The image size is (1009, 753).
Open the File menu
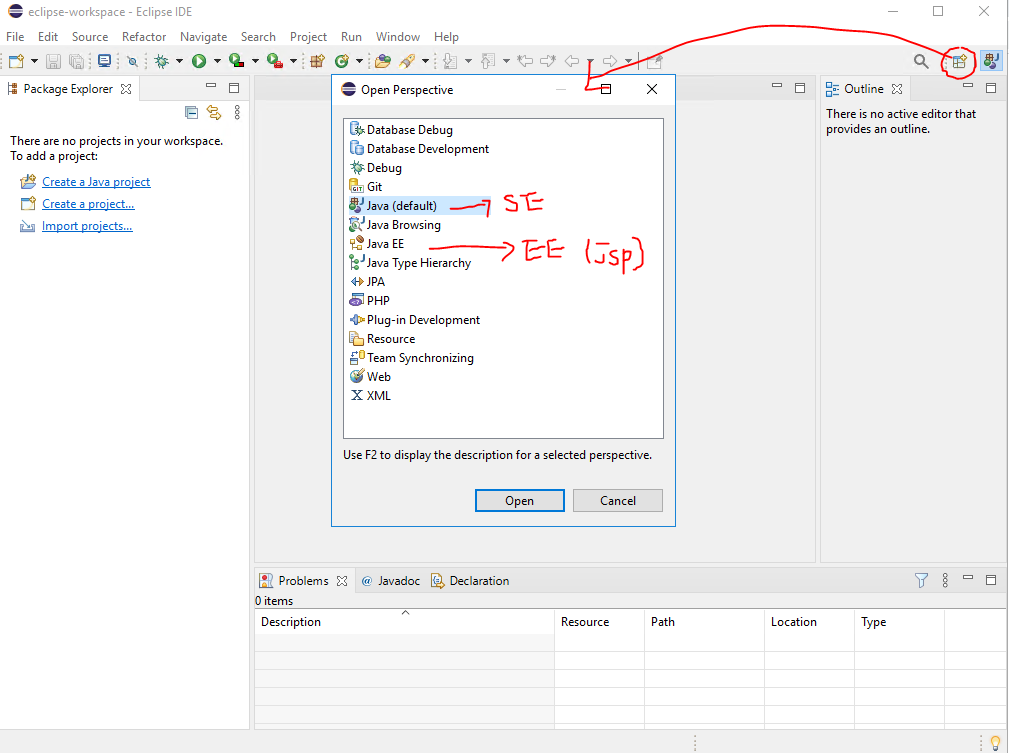click(x=15, y=37)
